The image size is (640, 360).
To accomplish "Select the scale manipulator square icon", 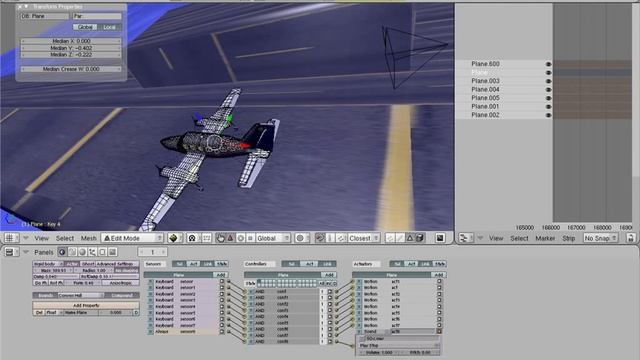I will tap(250, 238).
